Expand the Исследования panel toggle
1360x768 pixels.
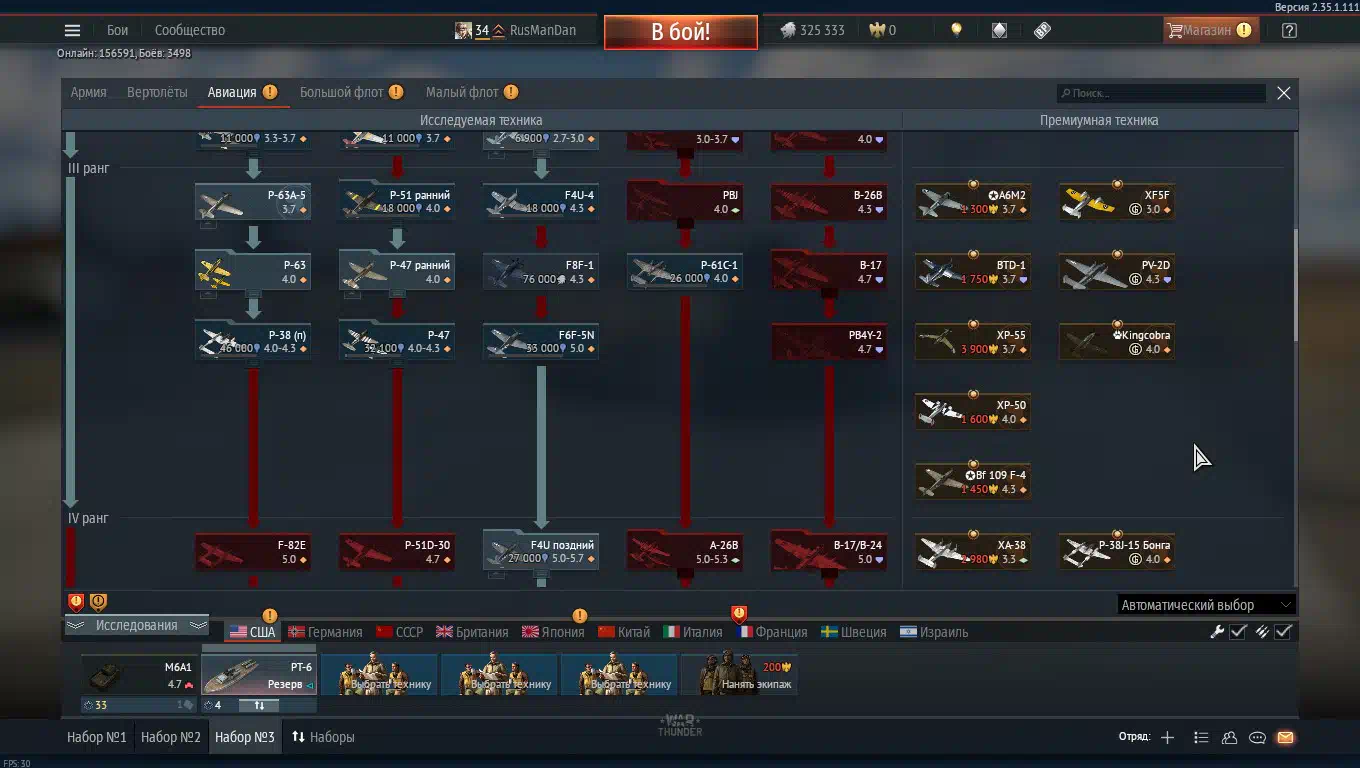coord(136,626)
